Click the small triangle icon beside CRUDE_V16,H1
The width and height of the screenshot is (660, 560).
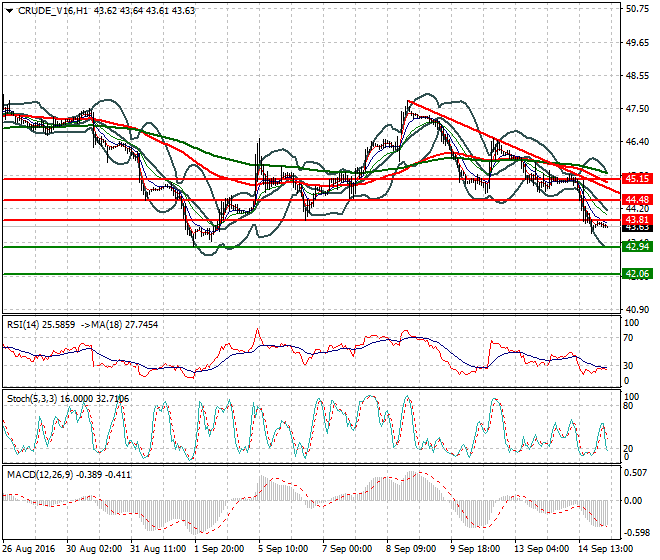click(x=8, y=10)
